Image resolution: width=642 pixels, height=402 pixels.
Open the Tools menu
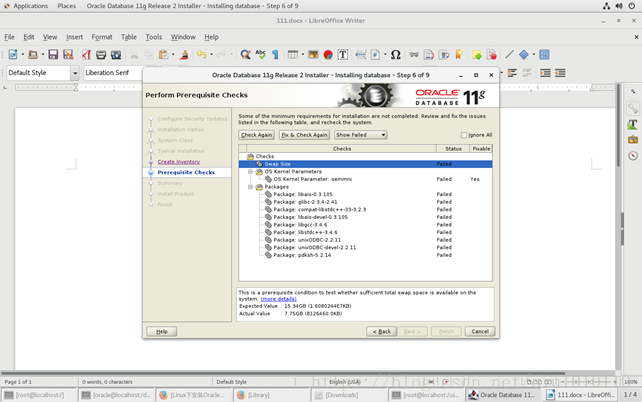pos(154,37)
